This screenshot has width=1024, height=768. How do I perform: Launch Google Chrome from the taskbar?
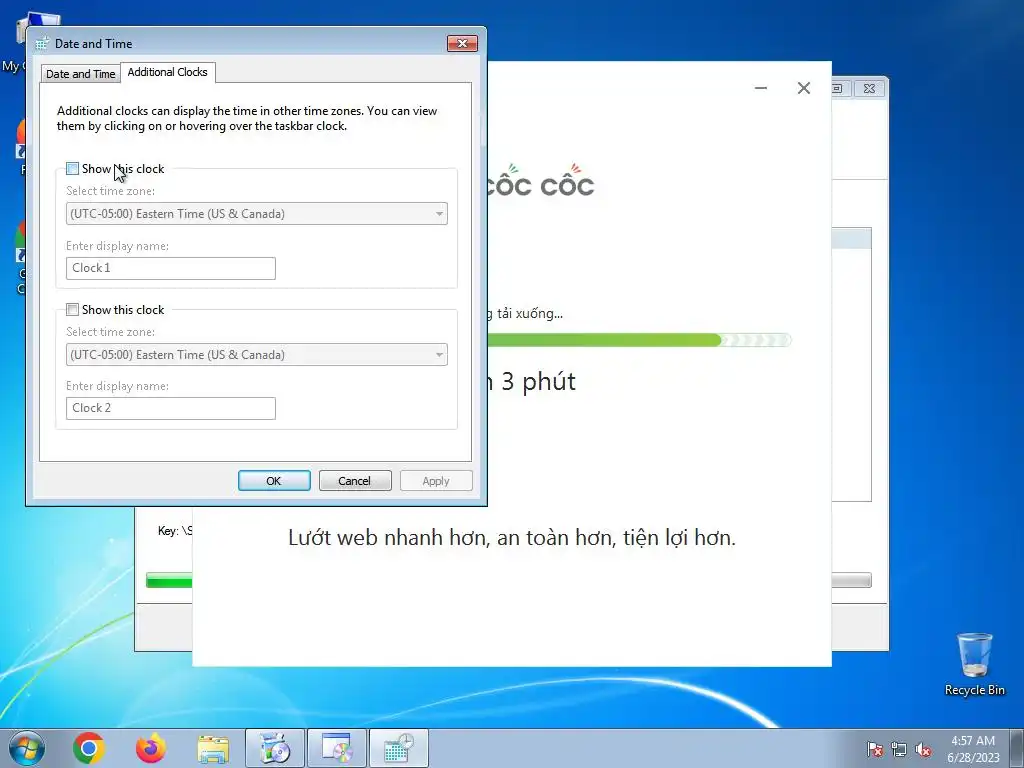[89, 748]
